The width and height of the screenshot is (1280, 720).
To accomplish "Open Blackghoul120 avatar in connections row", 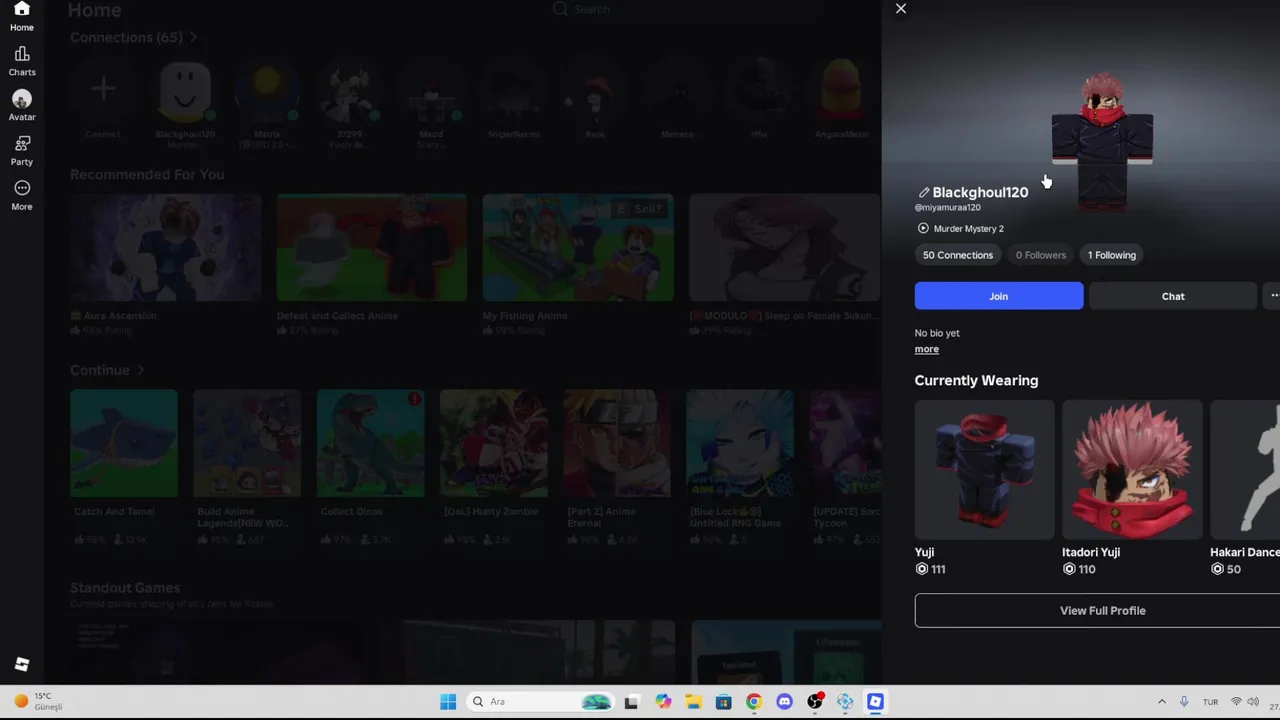I will pos(185,92).
